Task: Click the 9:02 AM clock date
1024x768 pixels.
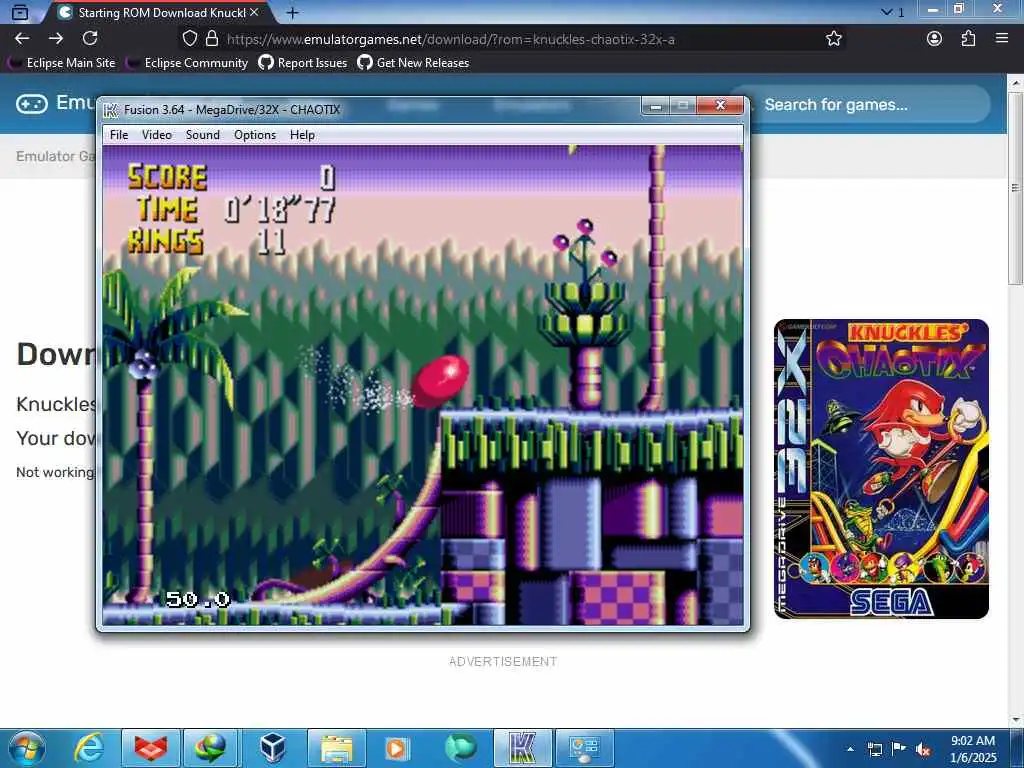Action: click(x=973, y=749)
